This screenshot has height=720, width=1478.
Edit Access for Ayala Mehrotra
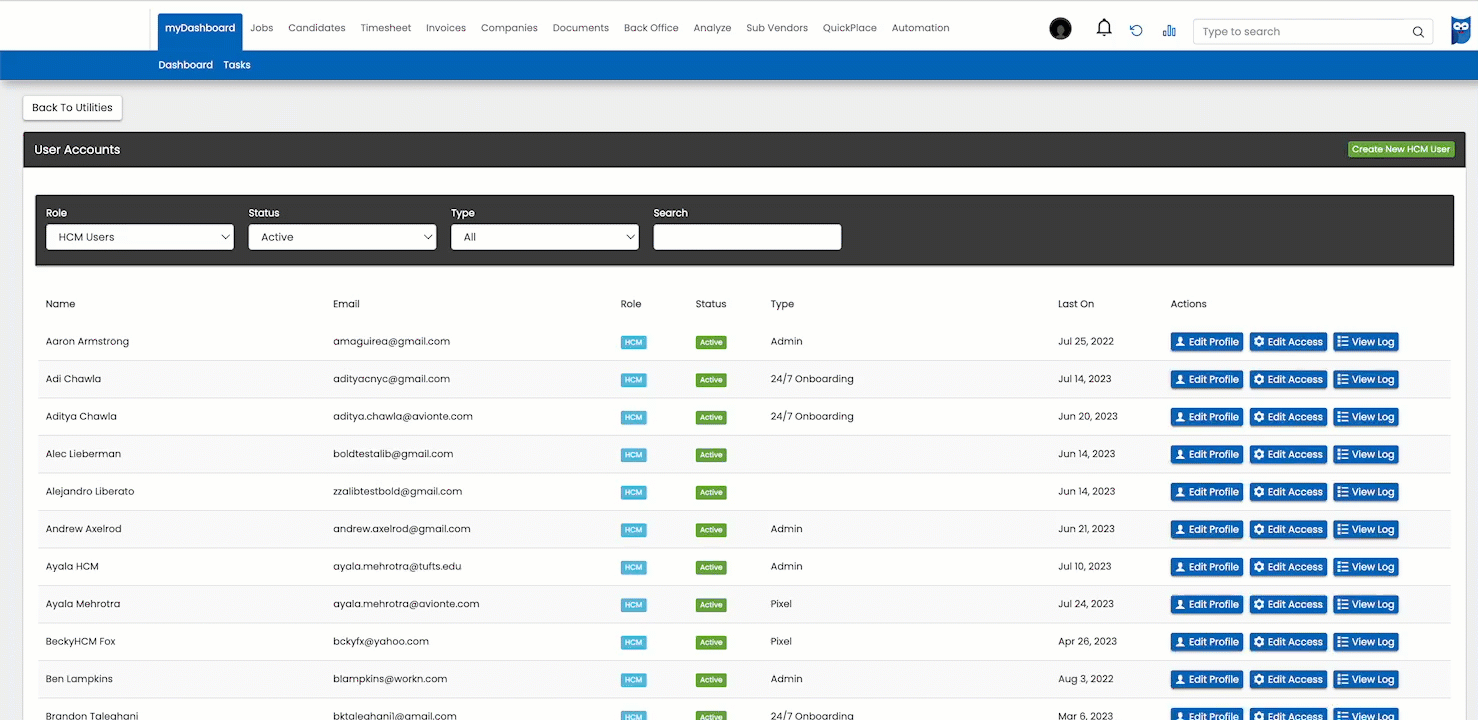coord(1289,604)
